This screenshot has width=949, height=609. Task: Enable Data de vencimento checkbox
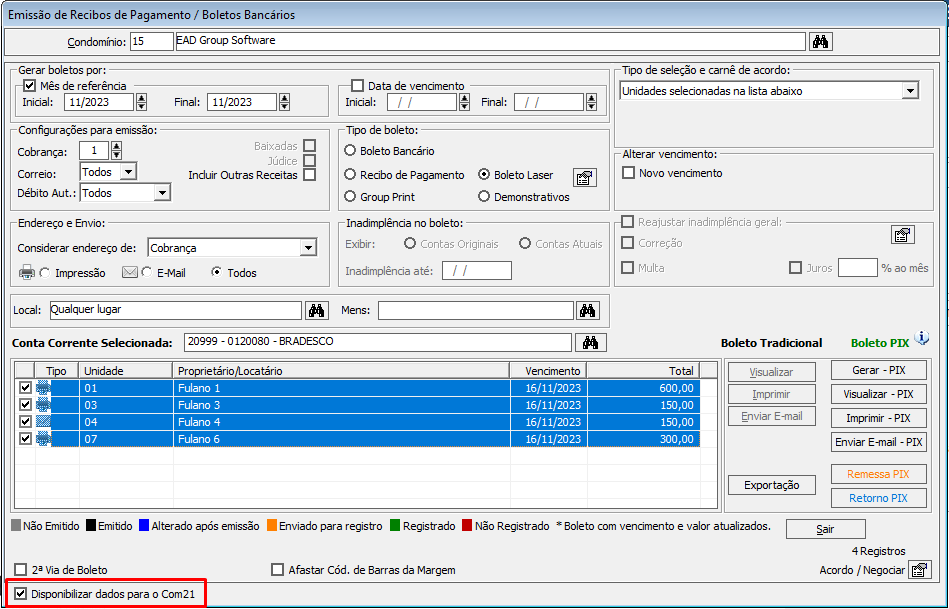pyautogui.click(x=358, y=86)
